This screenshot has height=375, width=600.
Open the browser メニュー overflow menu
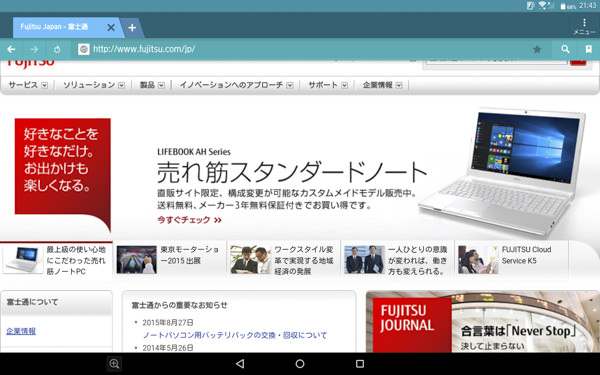coord(584,26)
